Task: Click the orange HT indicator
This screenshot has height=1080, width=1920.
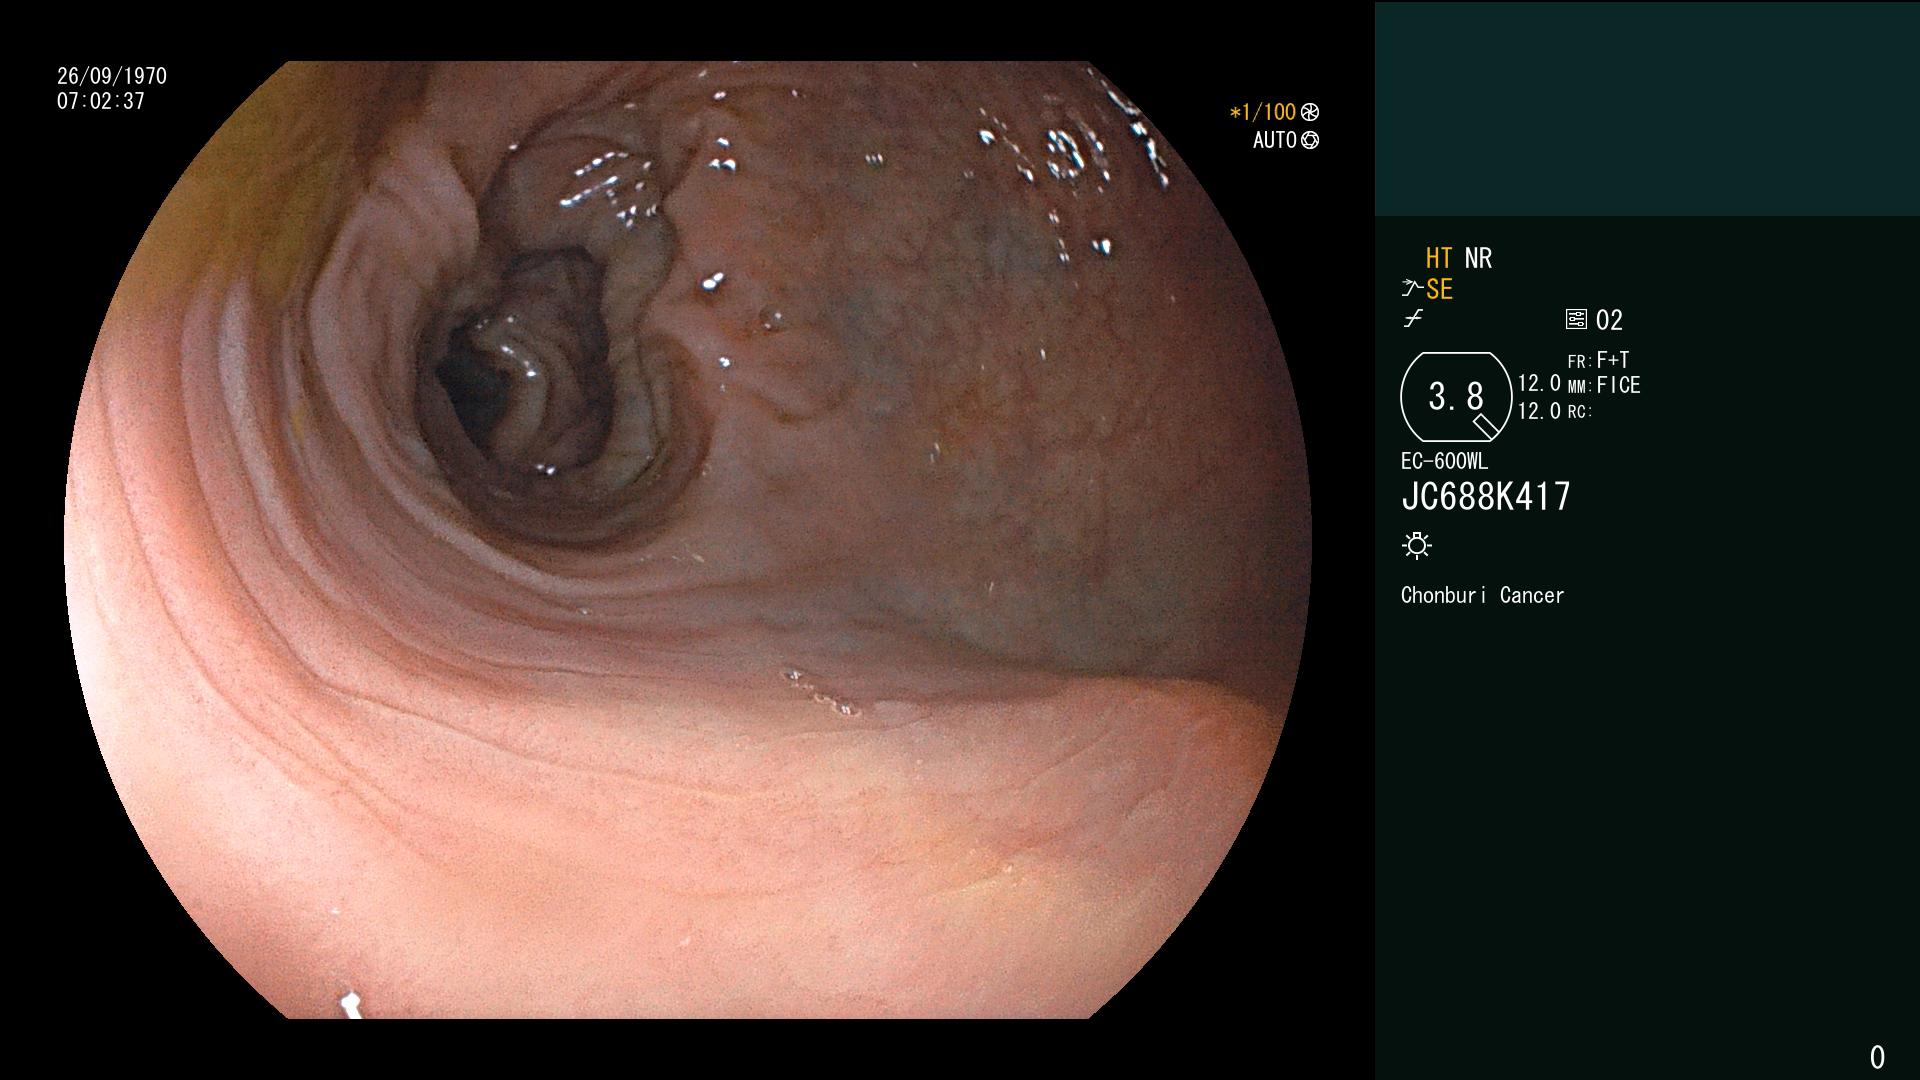Action: coord(1439,259)
